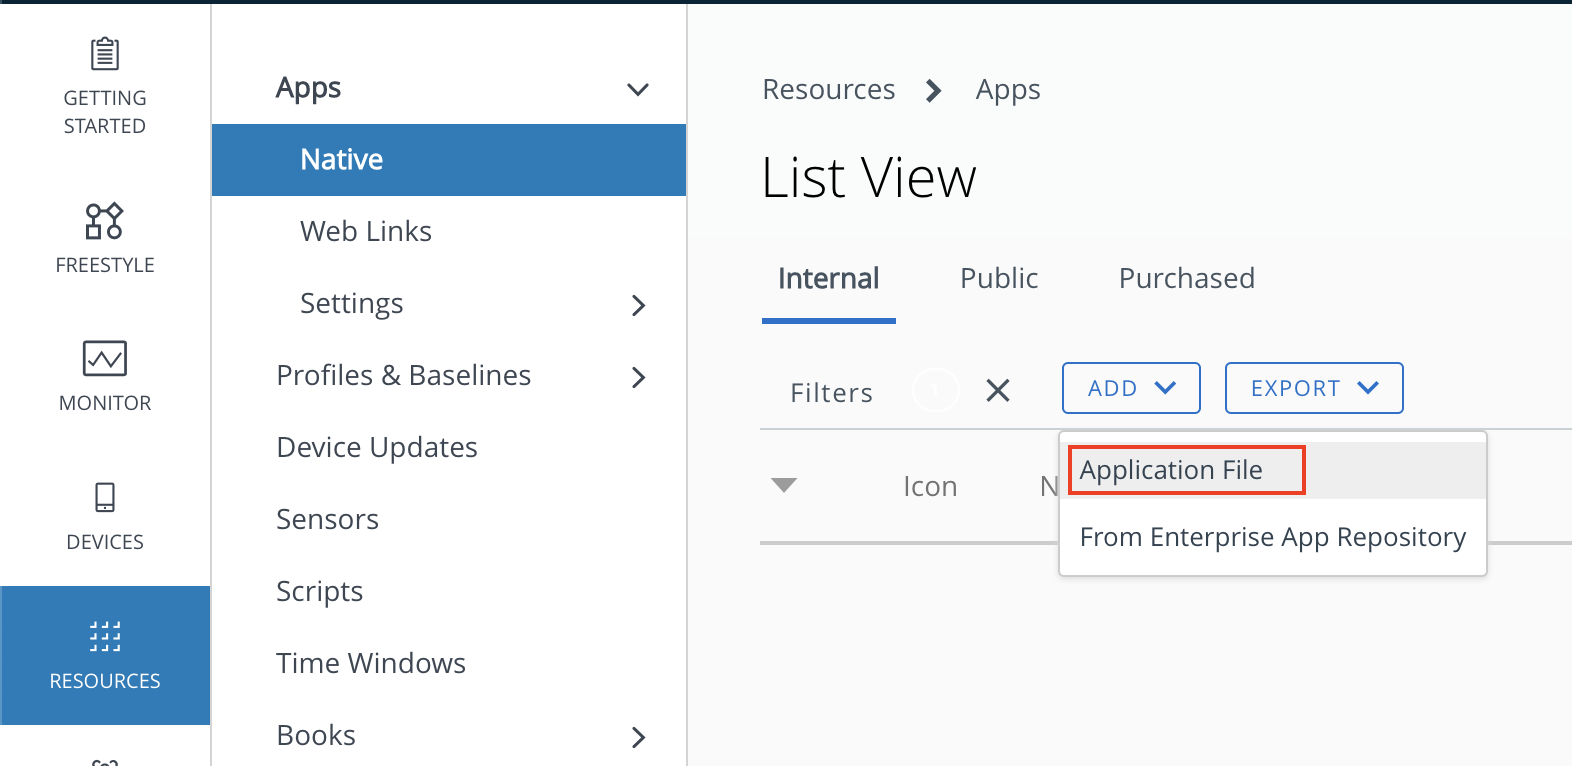Open Scripts page

tap(320, 591)
